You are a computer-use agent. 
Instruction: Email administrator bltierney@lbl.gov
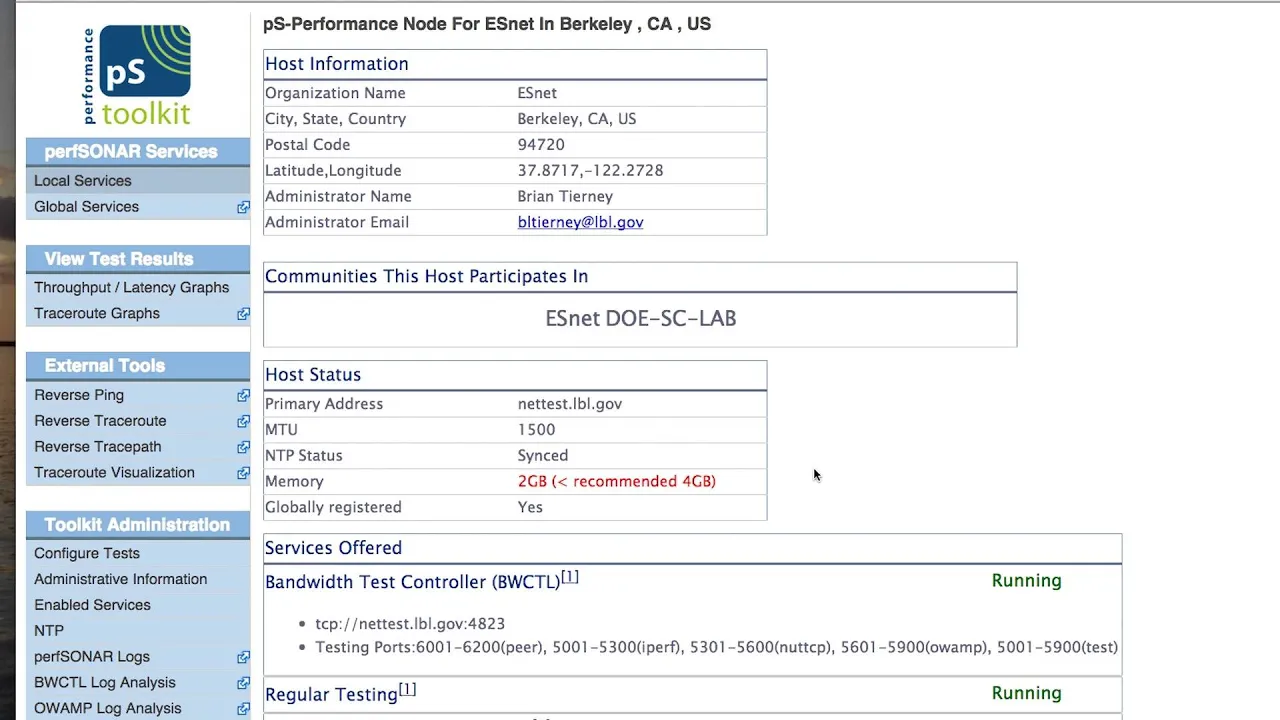point(580,222)
